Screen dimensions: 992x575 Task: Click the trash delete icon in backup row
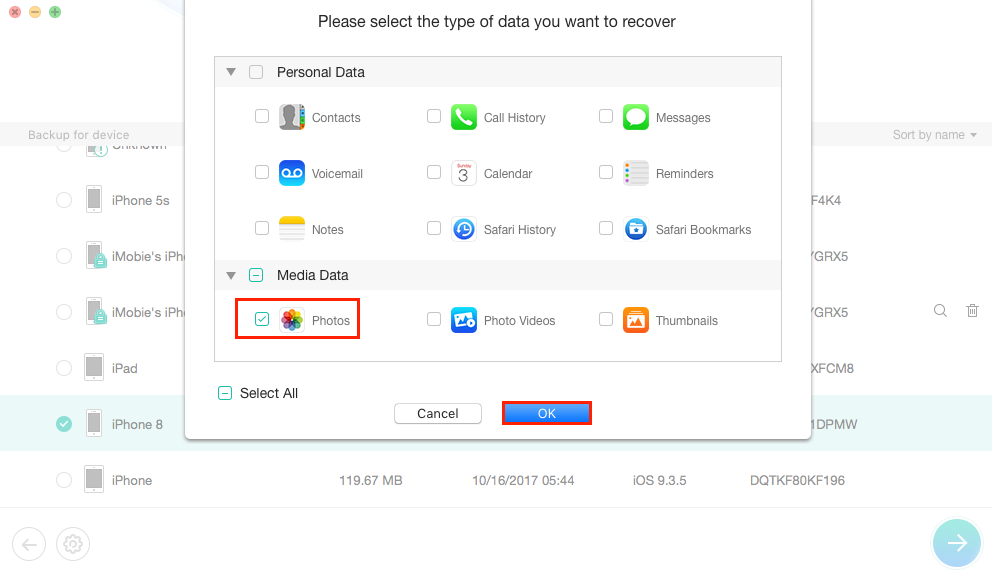[x=972, y=311]
